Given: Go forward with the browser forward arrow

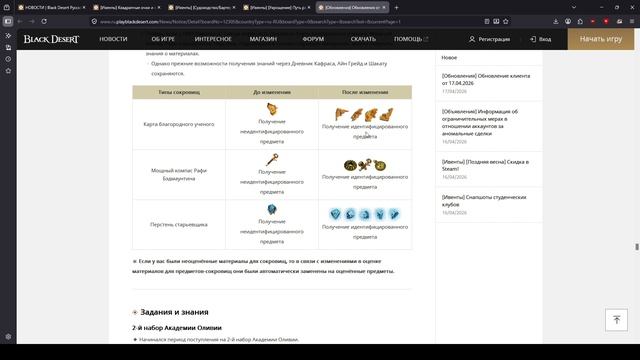Looking at the screenshot, I should coord(32,21).
